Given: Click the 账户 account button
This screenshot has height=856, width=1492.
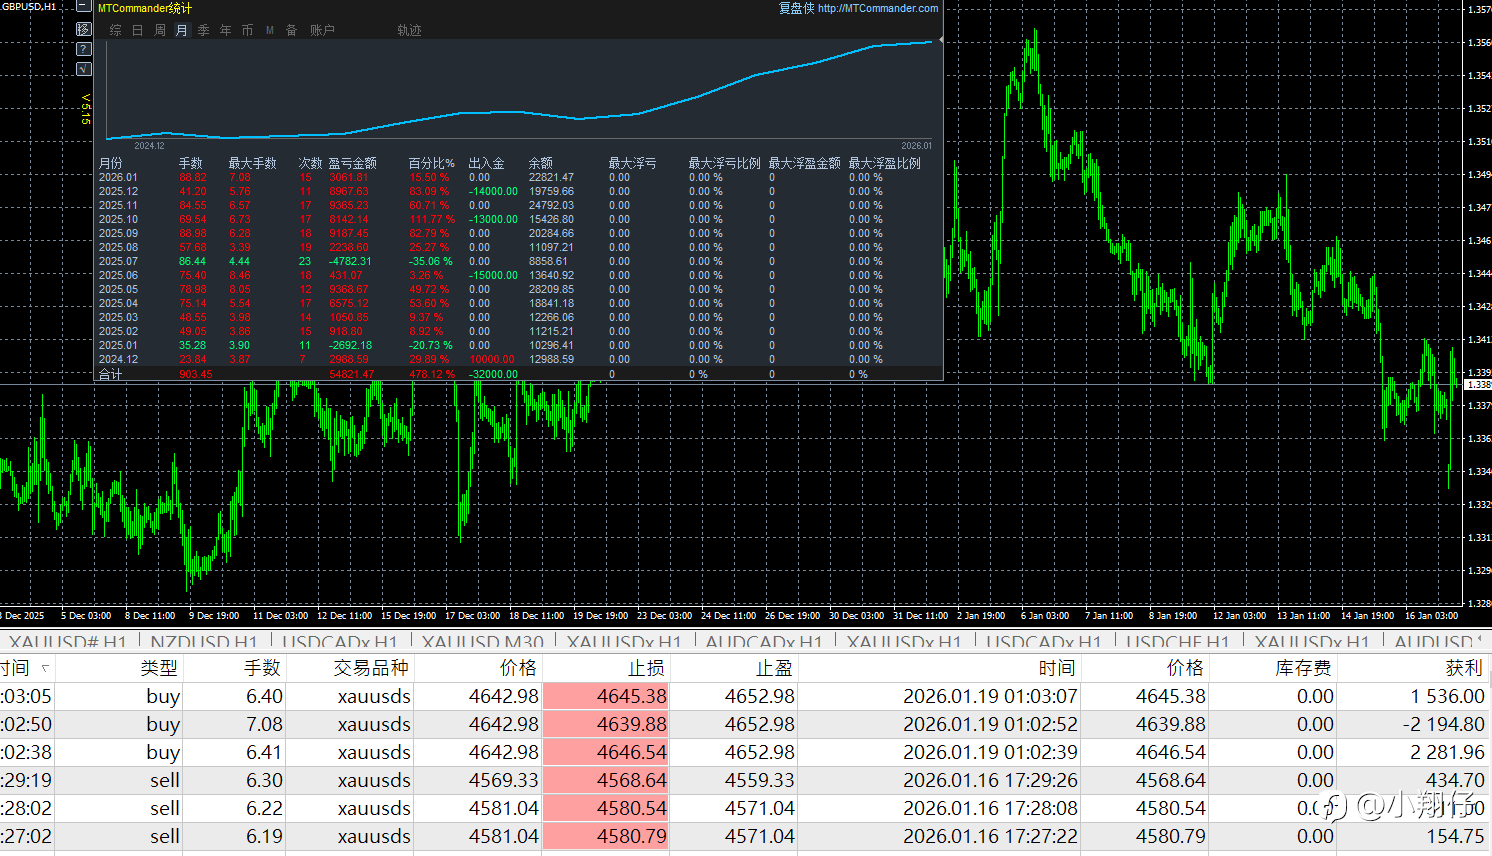Looking at the screenshot, I should point(322,31).
